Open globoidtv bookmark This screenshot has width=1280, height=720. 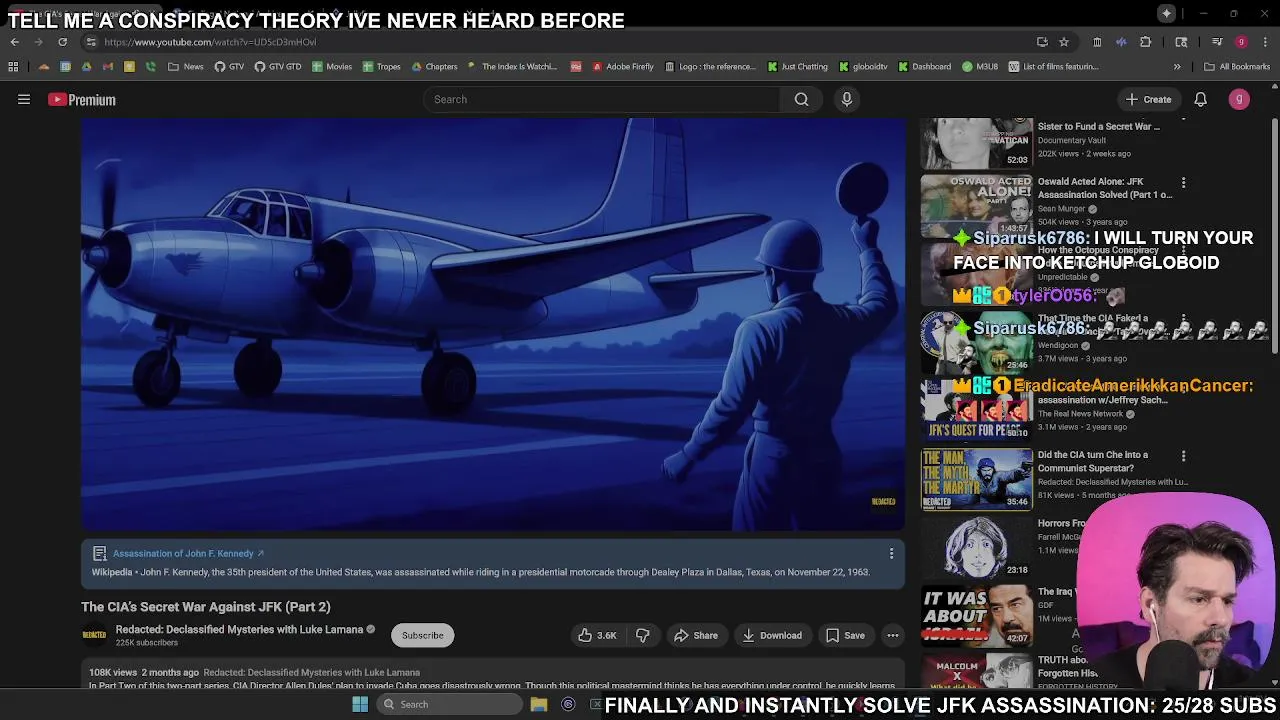pos(863,66)
